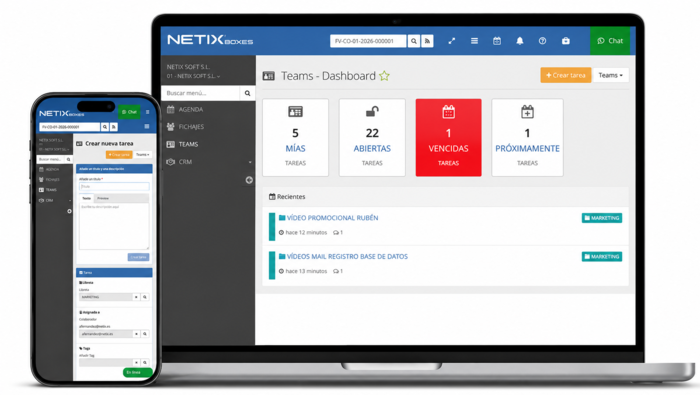
Task: Search tags with the magnifier icon
Action: tap(145, 362)
